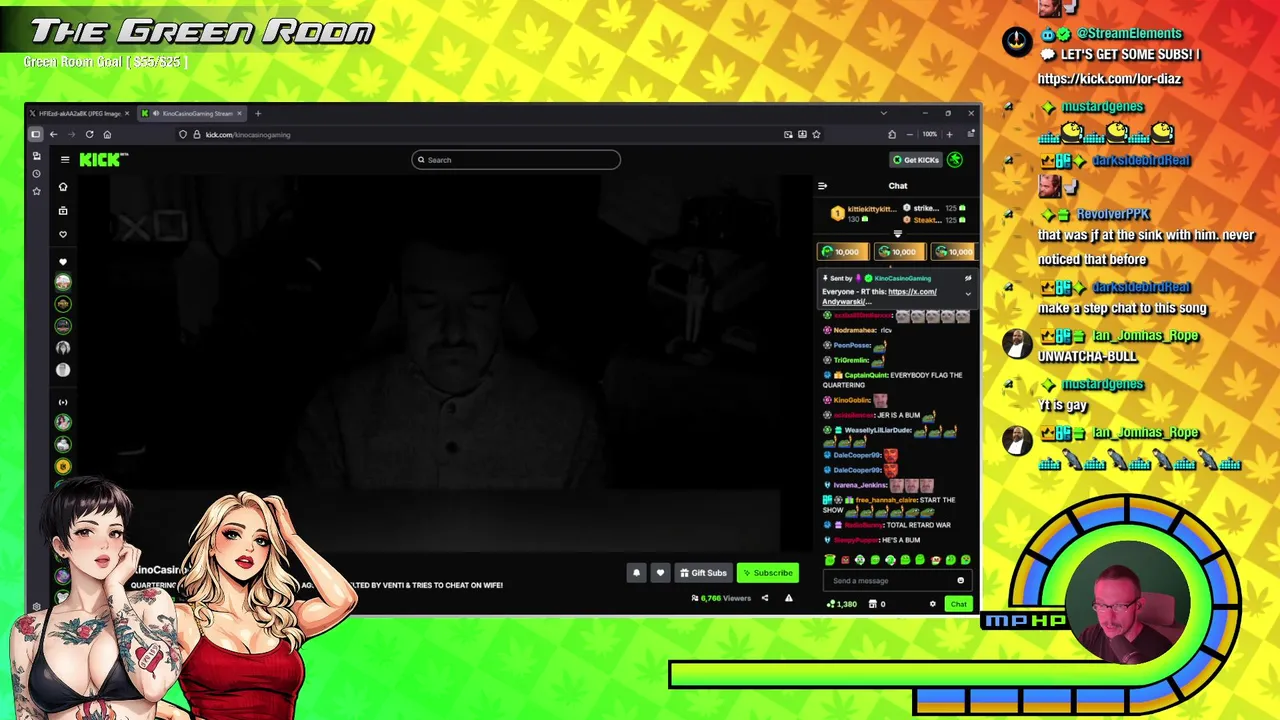Toggle the browser sidebar panel icon

point(35,134)
